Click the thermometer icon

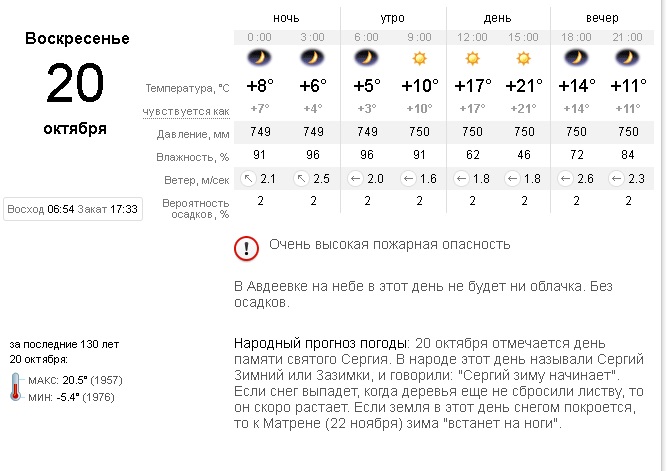coord(17,387)
